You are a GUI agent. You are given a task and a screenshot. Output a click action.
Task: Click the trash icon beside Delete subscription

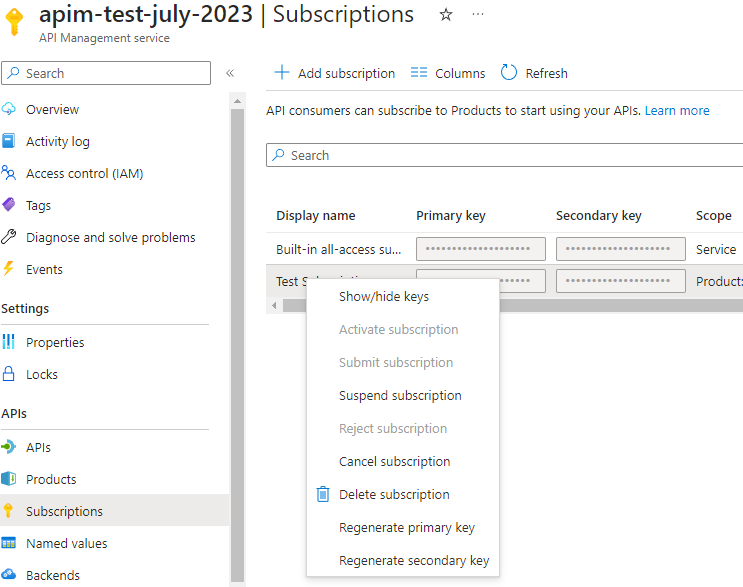[323, 494]
